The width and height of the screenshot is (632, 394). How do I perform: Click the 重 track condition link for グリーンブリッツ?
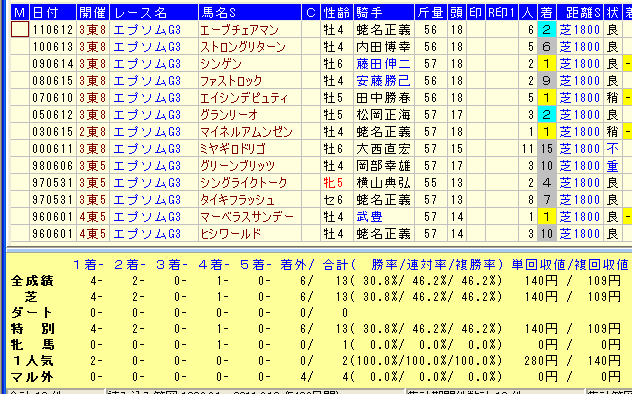(612, 166)
